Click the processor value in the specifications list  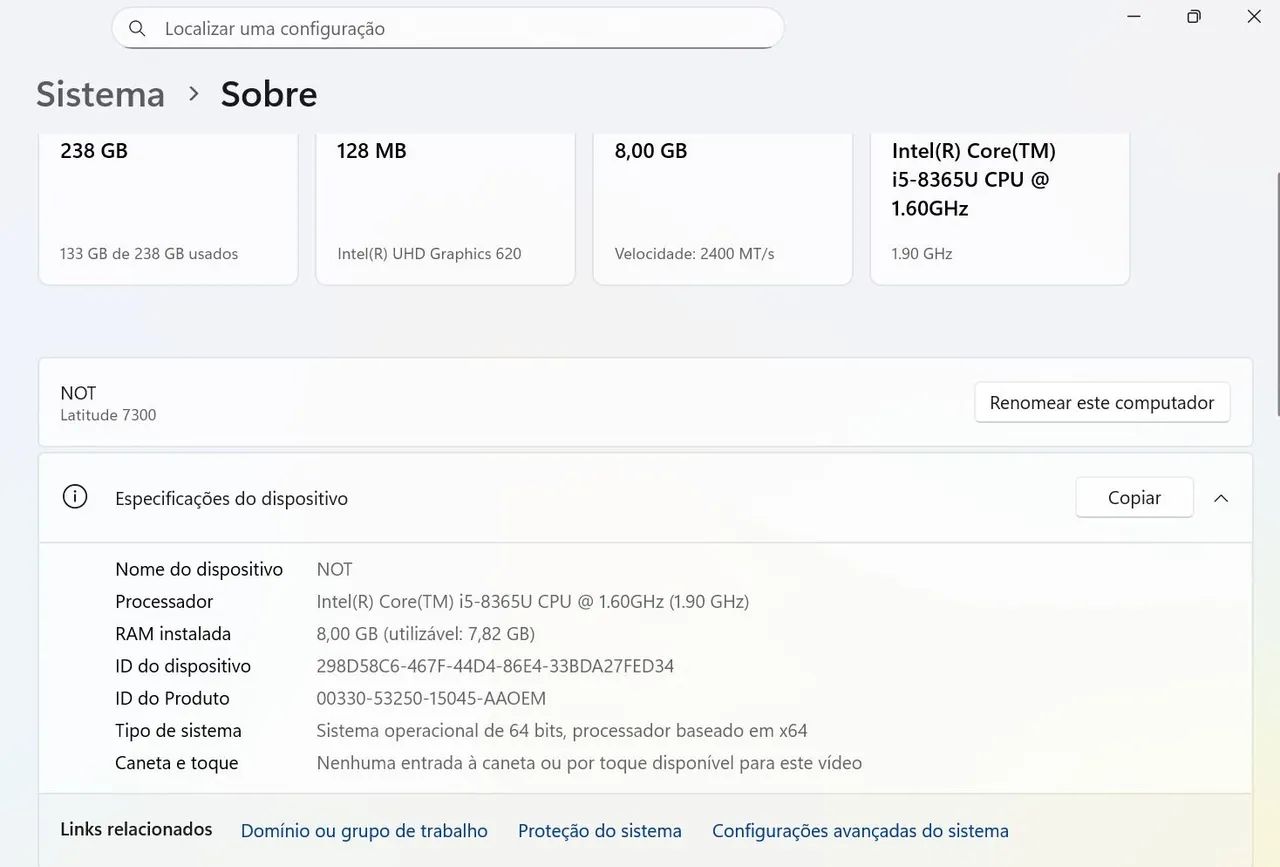tap(533, 602)
